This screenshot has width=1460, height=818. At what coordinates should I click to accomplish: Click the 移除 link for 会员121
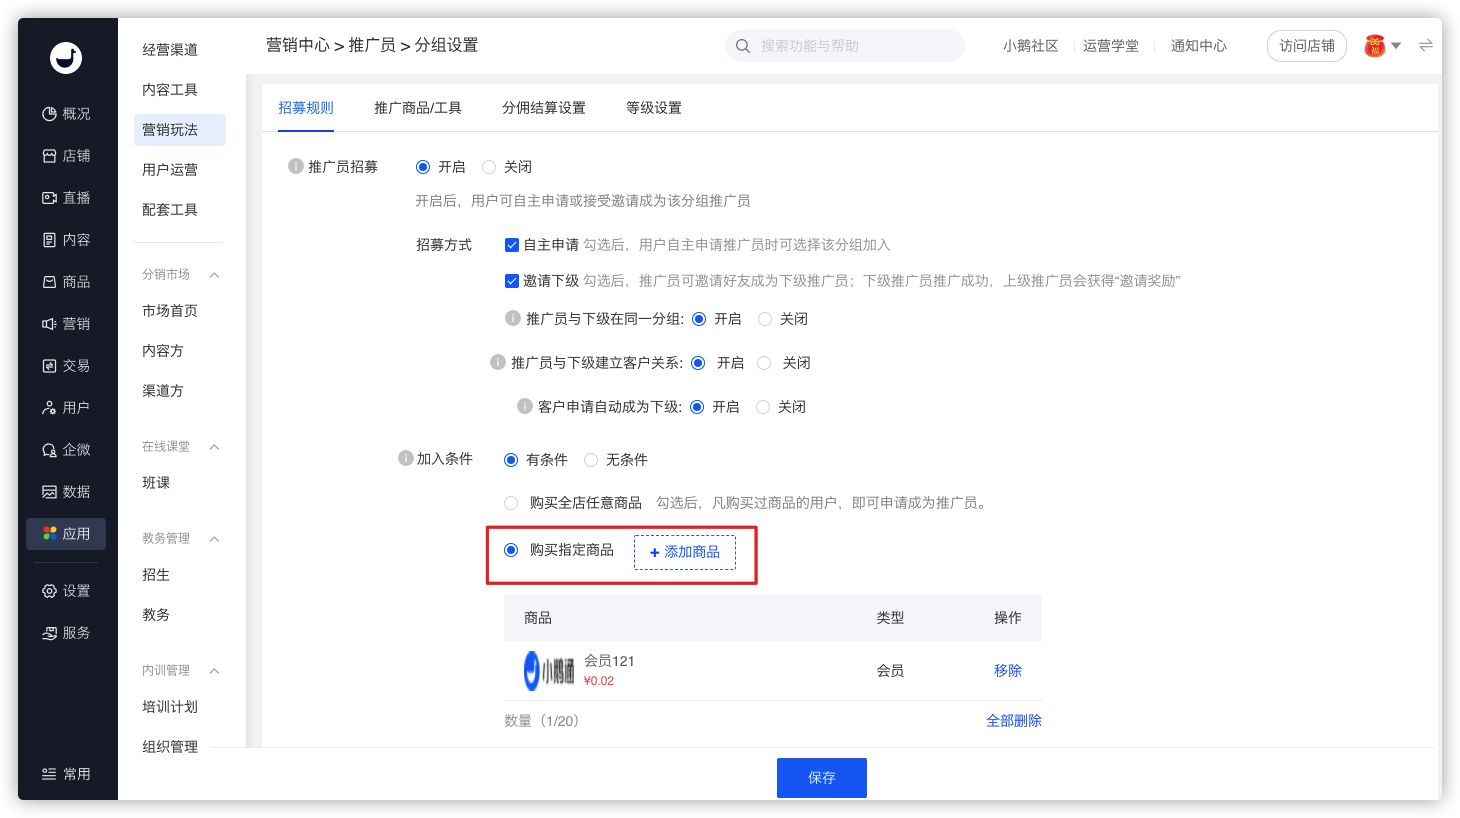1007,670
